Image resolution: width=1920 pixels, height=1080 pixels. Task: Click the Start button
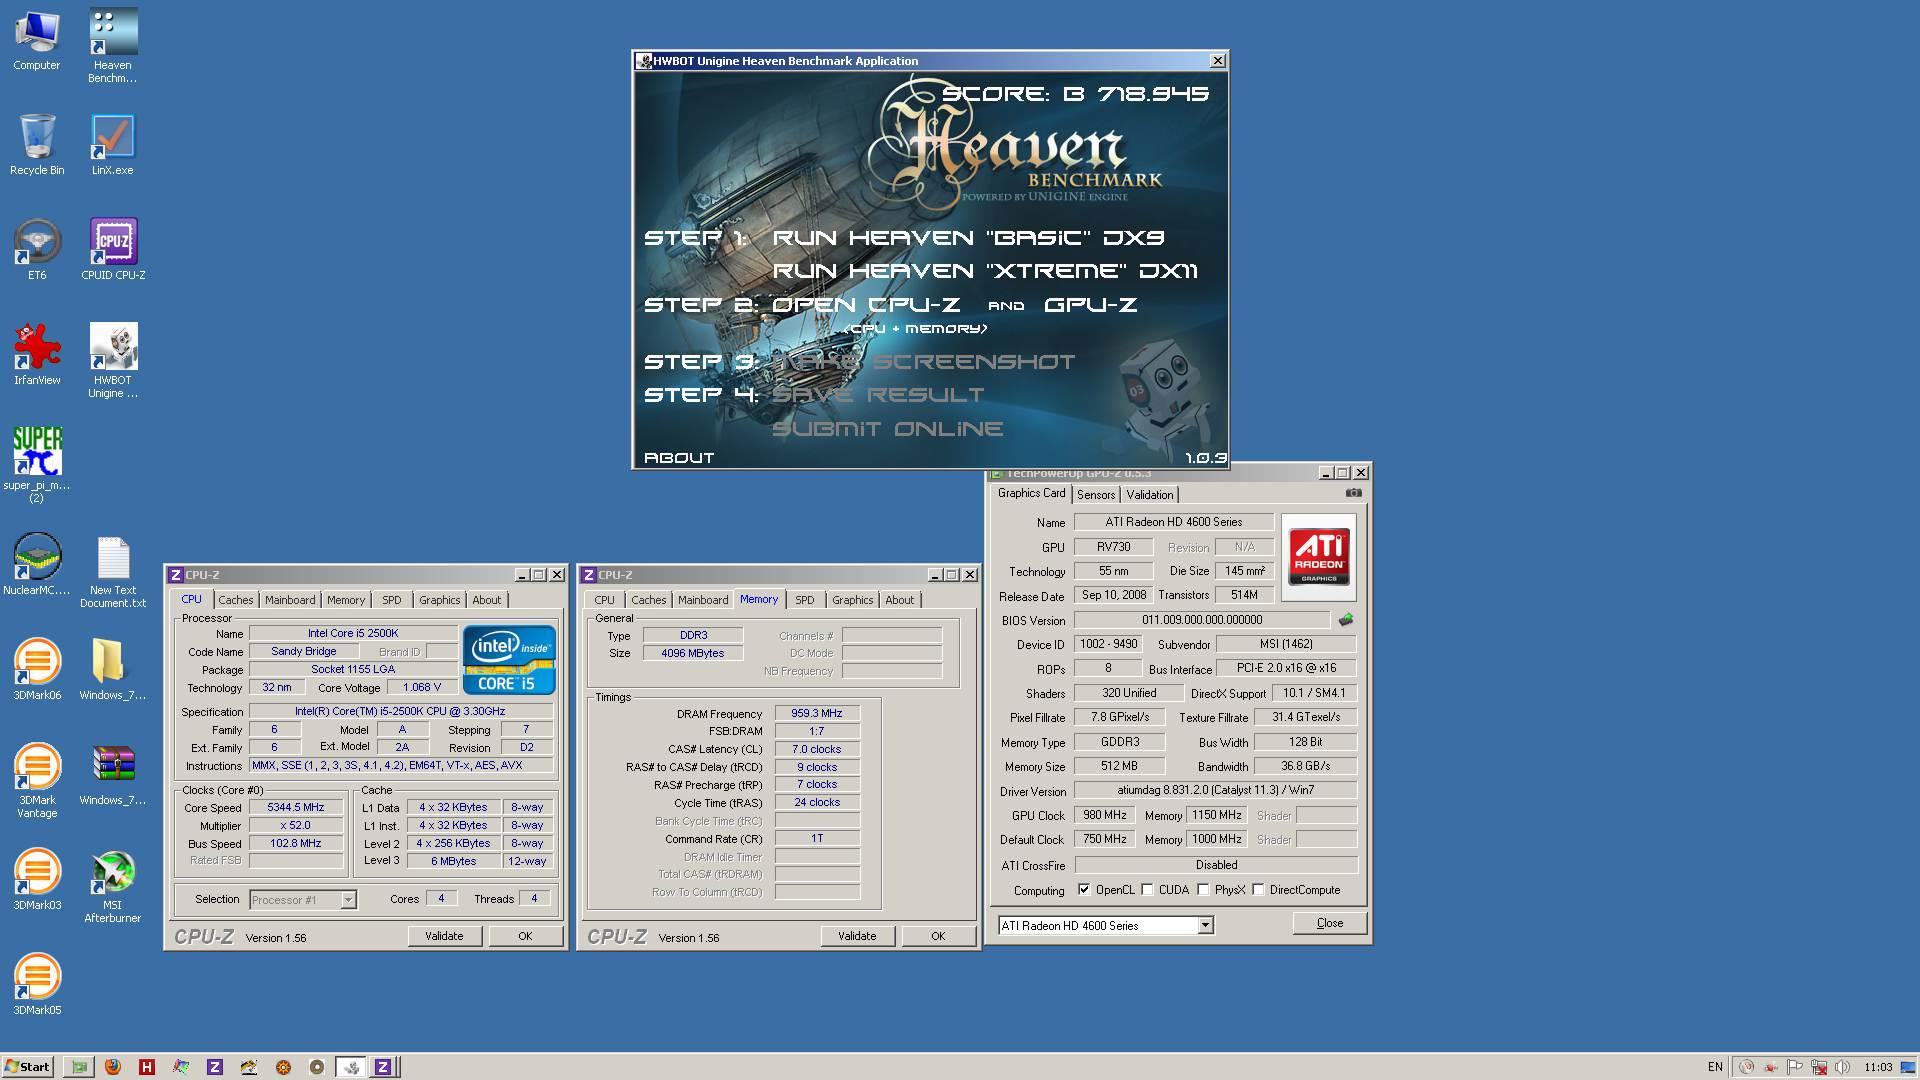pyautogui.click(x=27, y=1067)
